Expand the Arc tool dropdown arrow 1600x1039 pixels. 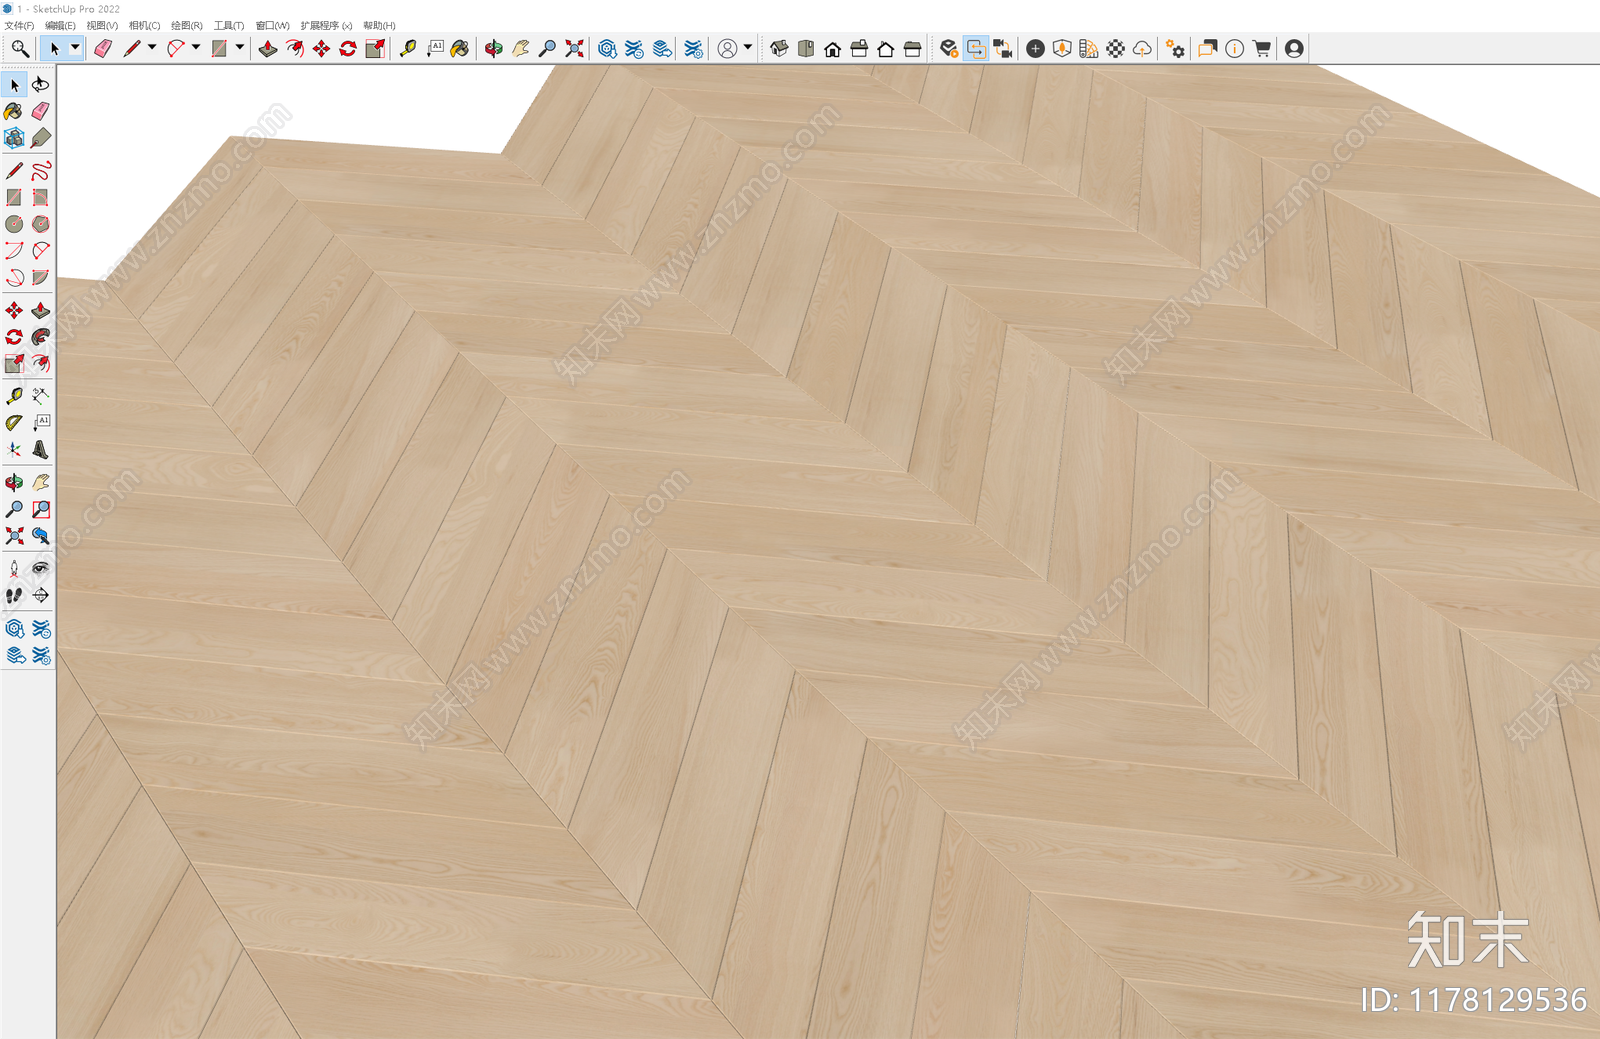click(196, 47)
